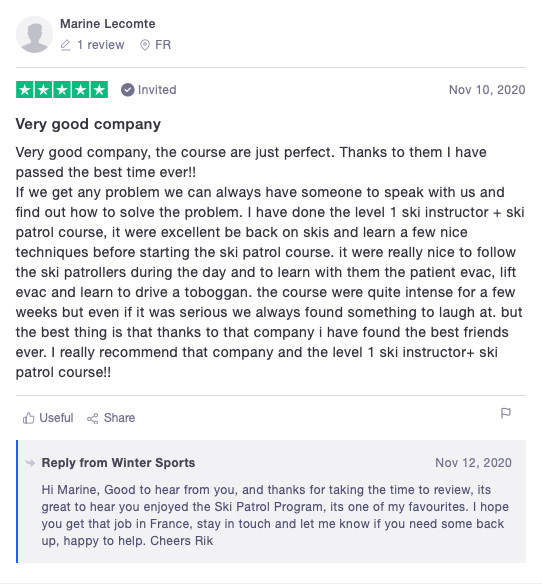Screen dimensions: 542x584
Task: Flag this review with the flag icon
Action: (x=505, y=413)
